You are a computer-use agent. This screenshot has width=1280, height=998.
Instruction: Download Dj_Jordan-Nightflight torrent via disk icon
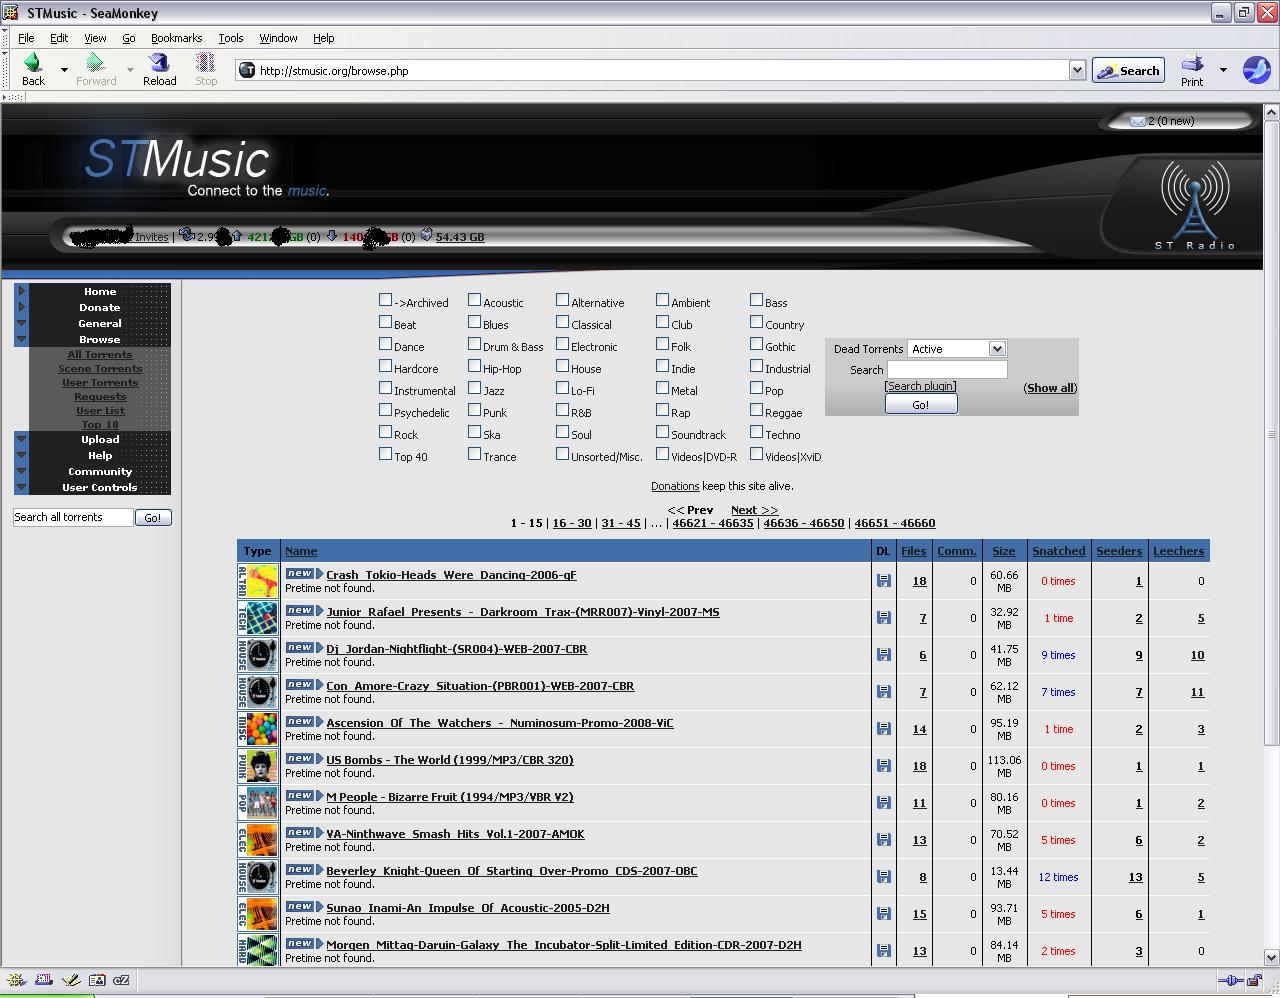(883, 655)
